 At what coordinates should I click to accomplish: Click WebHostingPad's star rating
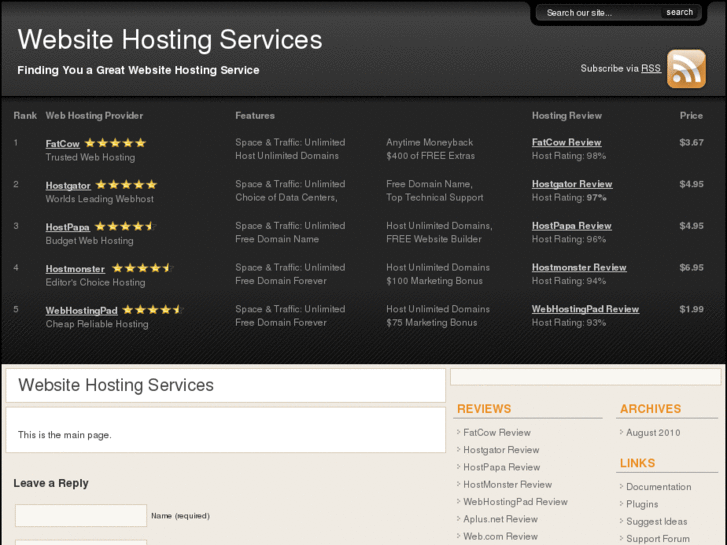[x=153, y=309]
